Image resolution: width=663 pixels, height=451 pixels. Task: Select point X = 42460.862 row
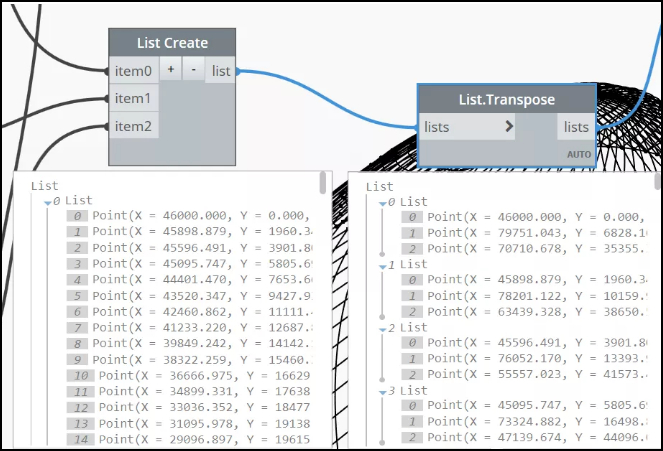click(189, 312)
